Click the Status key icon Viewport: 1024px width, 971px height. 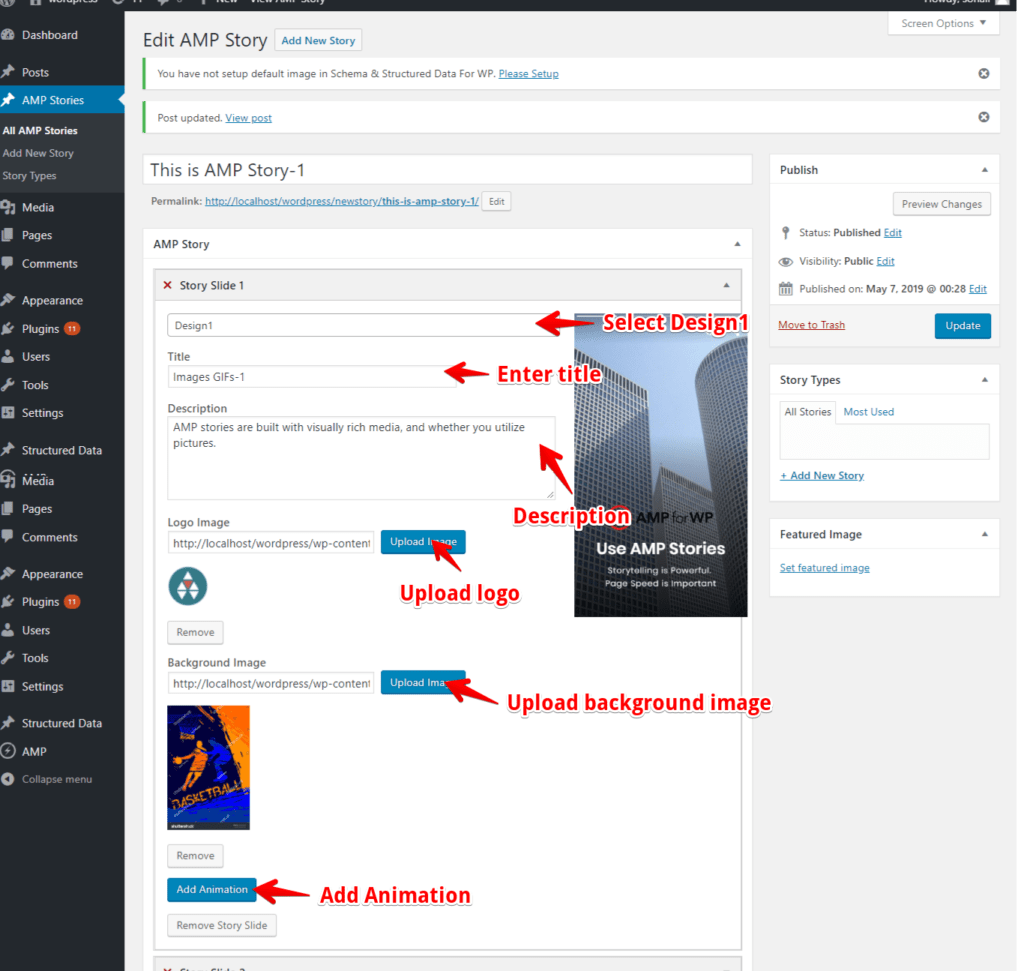pyautogui.click(x=786, y=232)
